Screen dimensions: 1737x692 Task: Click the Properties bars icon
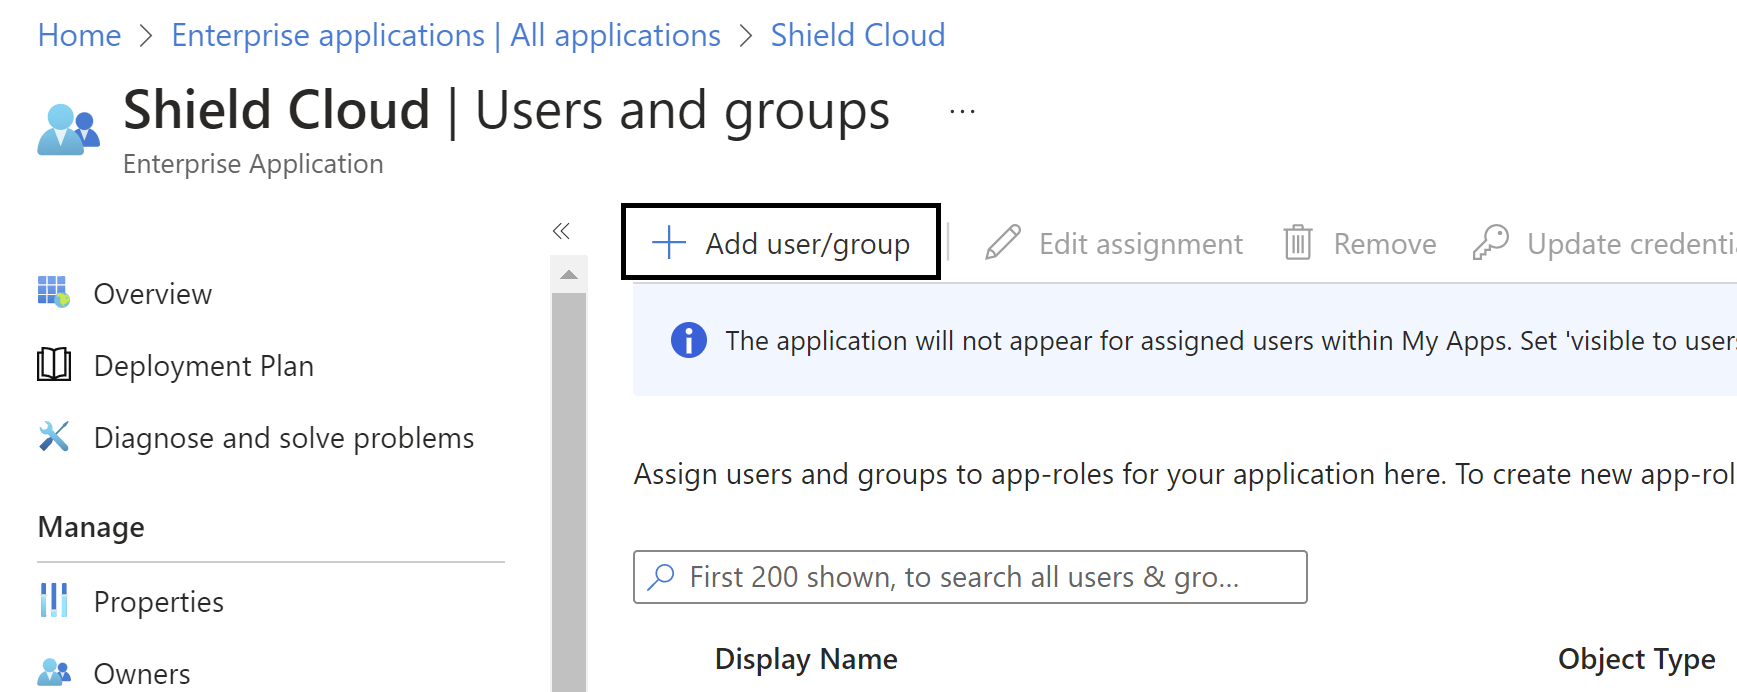click(x=53, y=600)
